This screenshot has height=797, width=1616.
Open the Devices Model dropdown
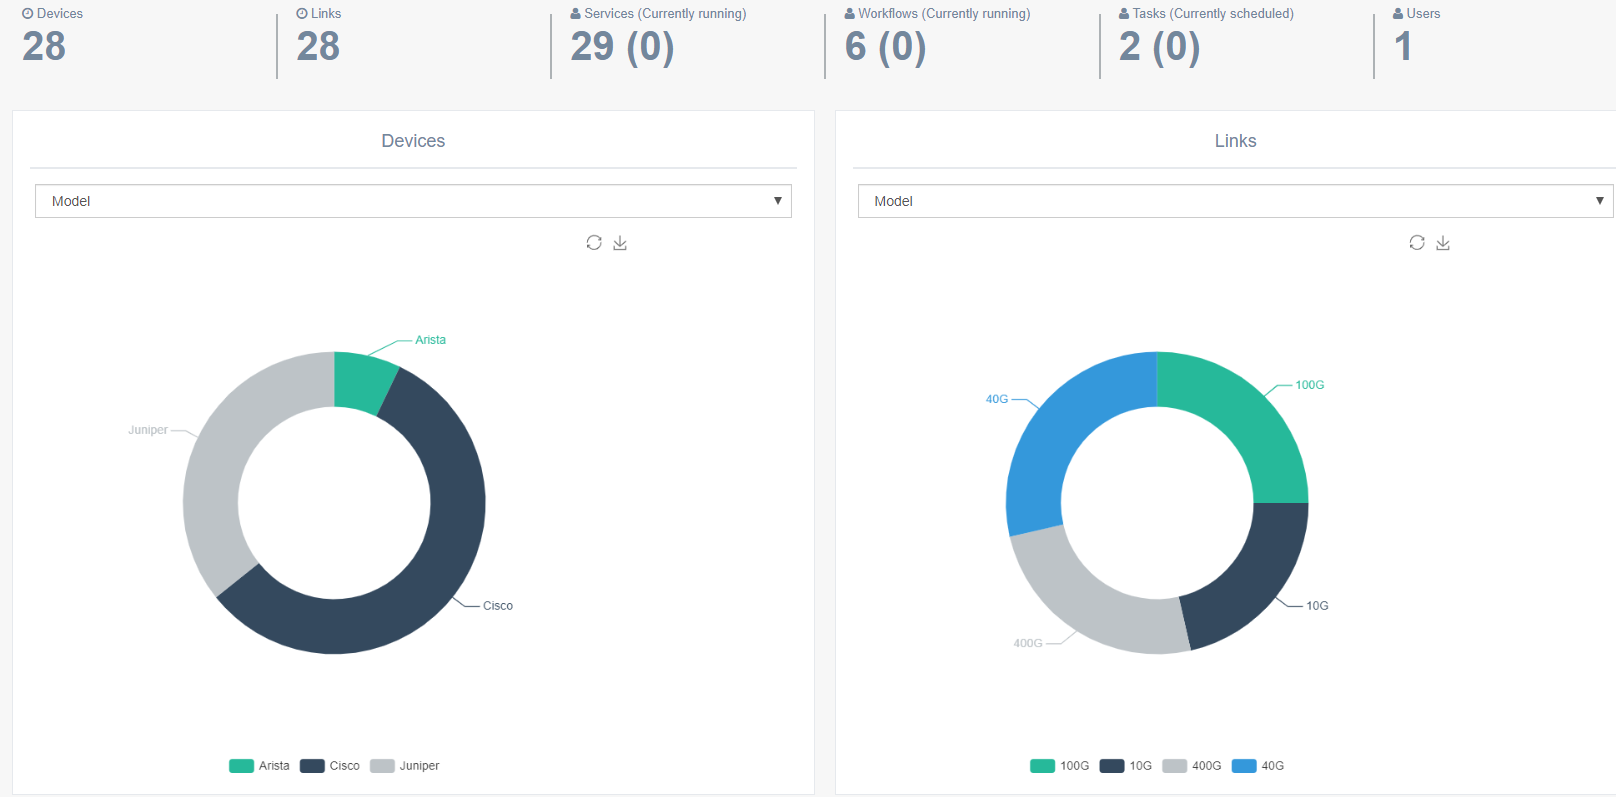coord(413,201)
